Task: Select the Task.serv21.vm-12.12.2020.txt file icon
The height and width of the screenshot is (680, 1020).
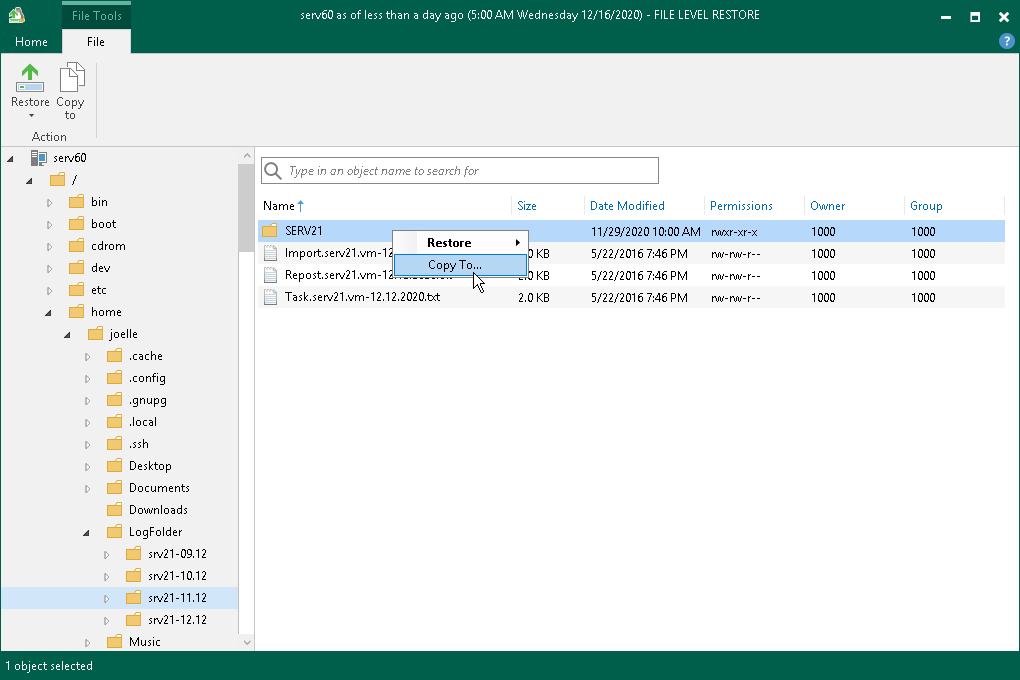Action: point(269,297)
